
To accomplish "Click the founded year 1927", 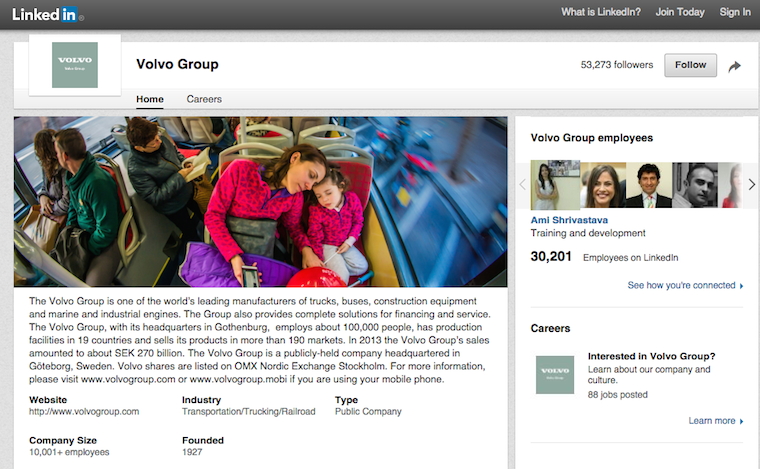I will 192,453.
